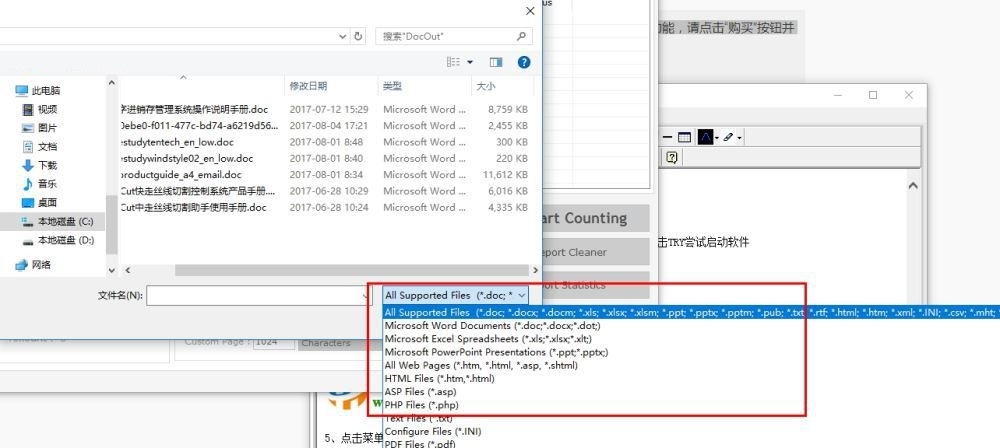The image size is (1000, 448).
Task: Choose Configure Files (*.INI) filter
Action: [433, 431]
